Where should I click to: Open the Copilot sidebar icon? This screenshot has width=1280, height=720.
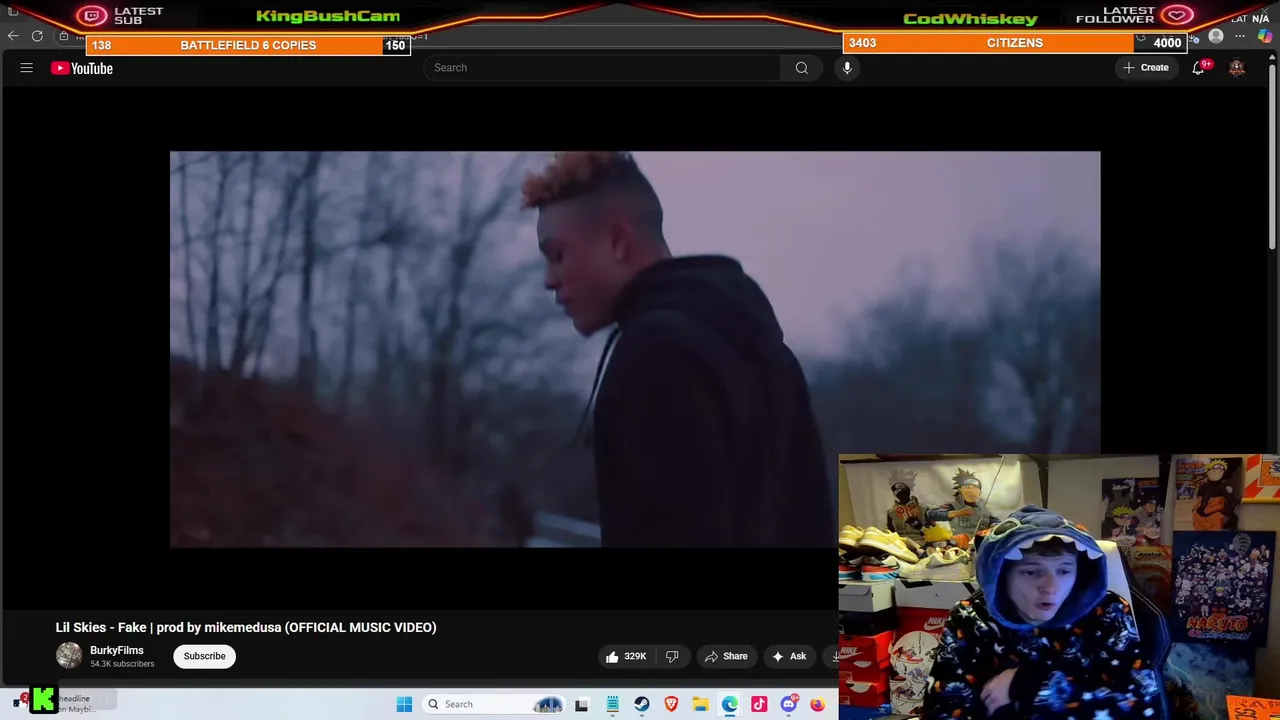[x=1265, y=37]
